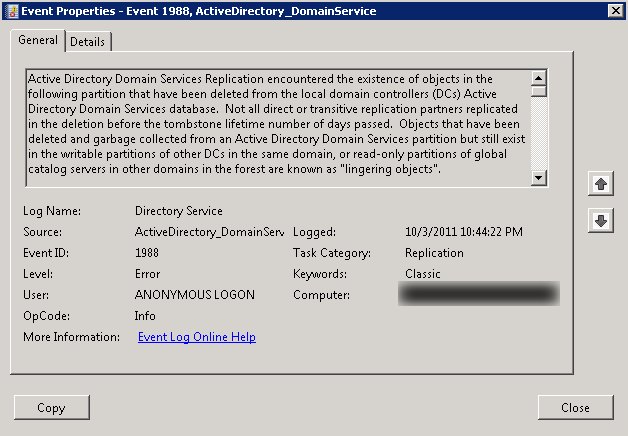This screenshot has width=628, height=436.
Task: Click the description scrollbar thumb
Action: [539, 91]
